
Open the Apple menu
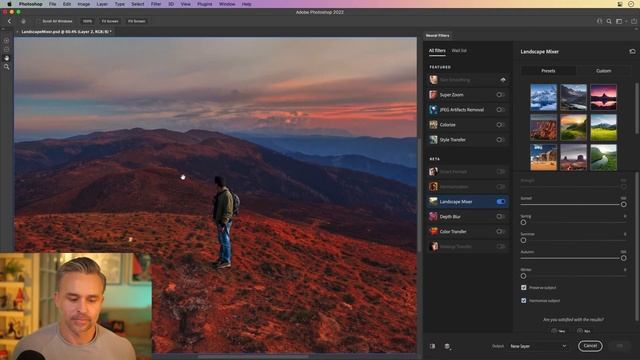pos(9,4)
